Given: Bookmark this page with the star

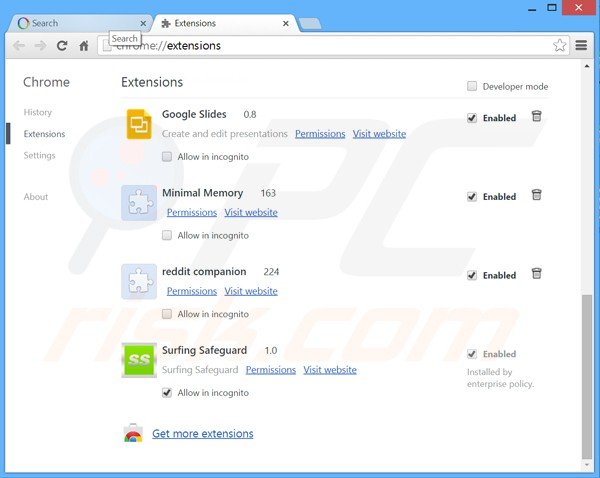Looking at the screenshot, I should click(559, 45).
